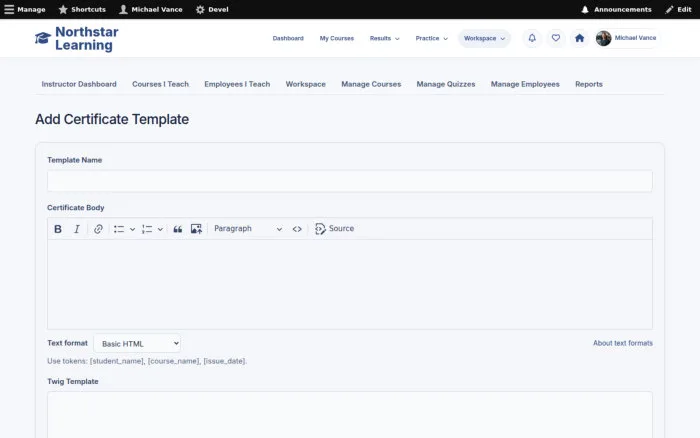Open the Text format select box
This screenshot has width=700, height=438.
137,343
